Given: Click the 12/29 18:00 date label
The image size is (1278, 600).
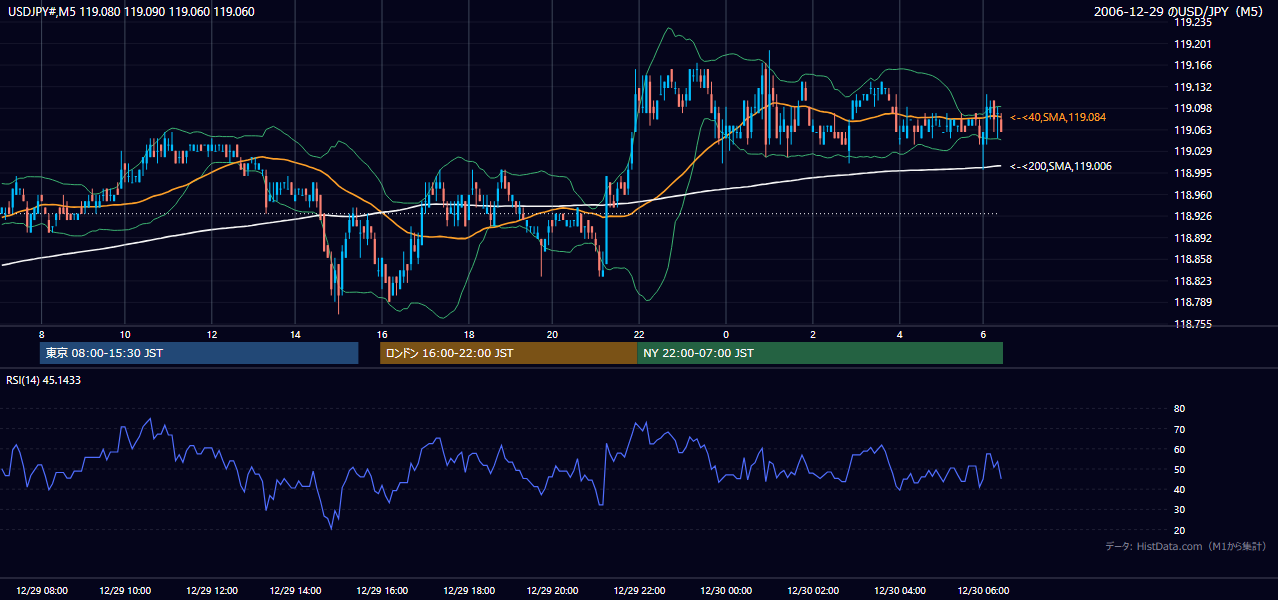Looking at the screenshot, I should (x=468, y=590).
